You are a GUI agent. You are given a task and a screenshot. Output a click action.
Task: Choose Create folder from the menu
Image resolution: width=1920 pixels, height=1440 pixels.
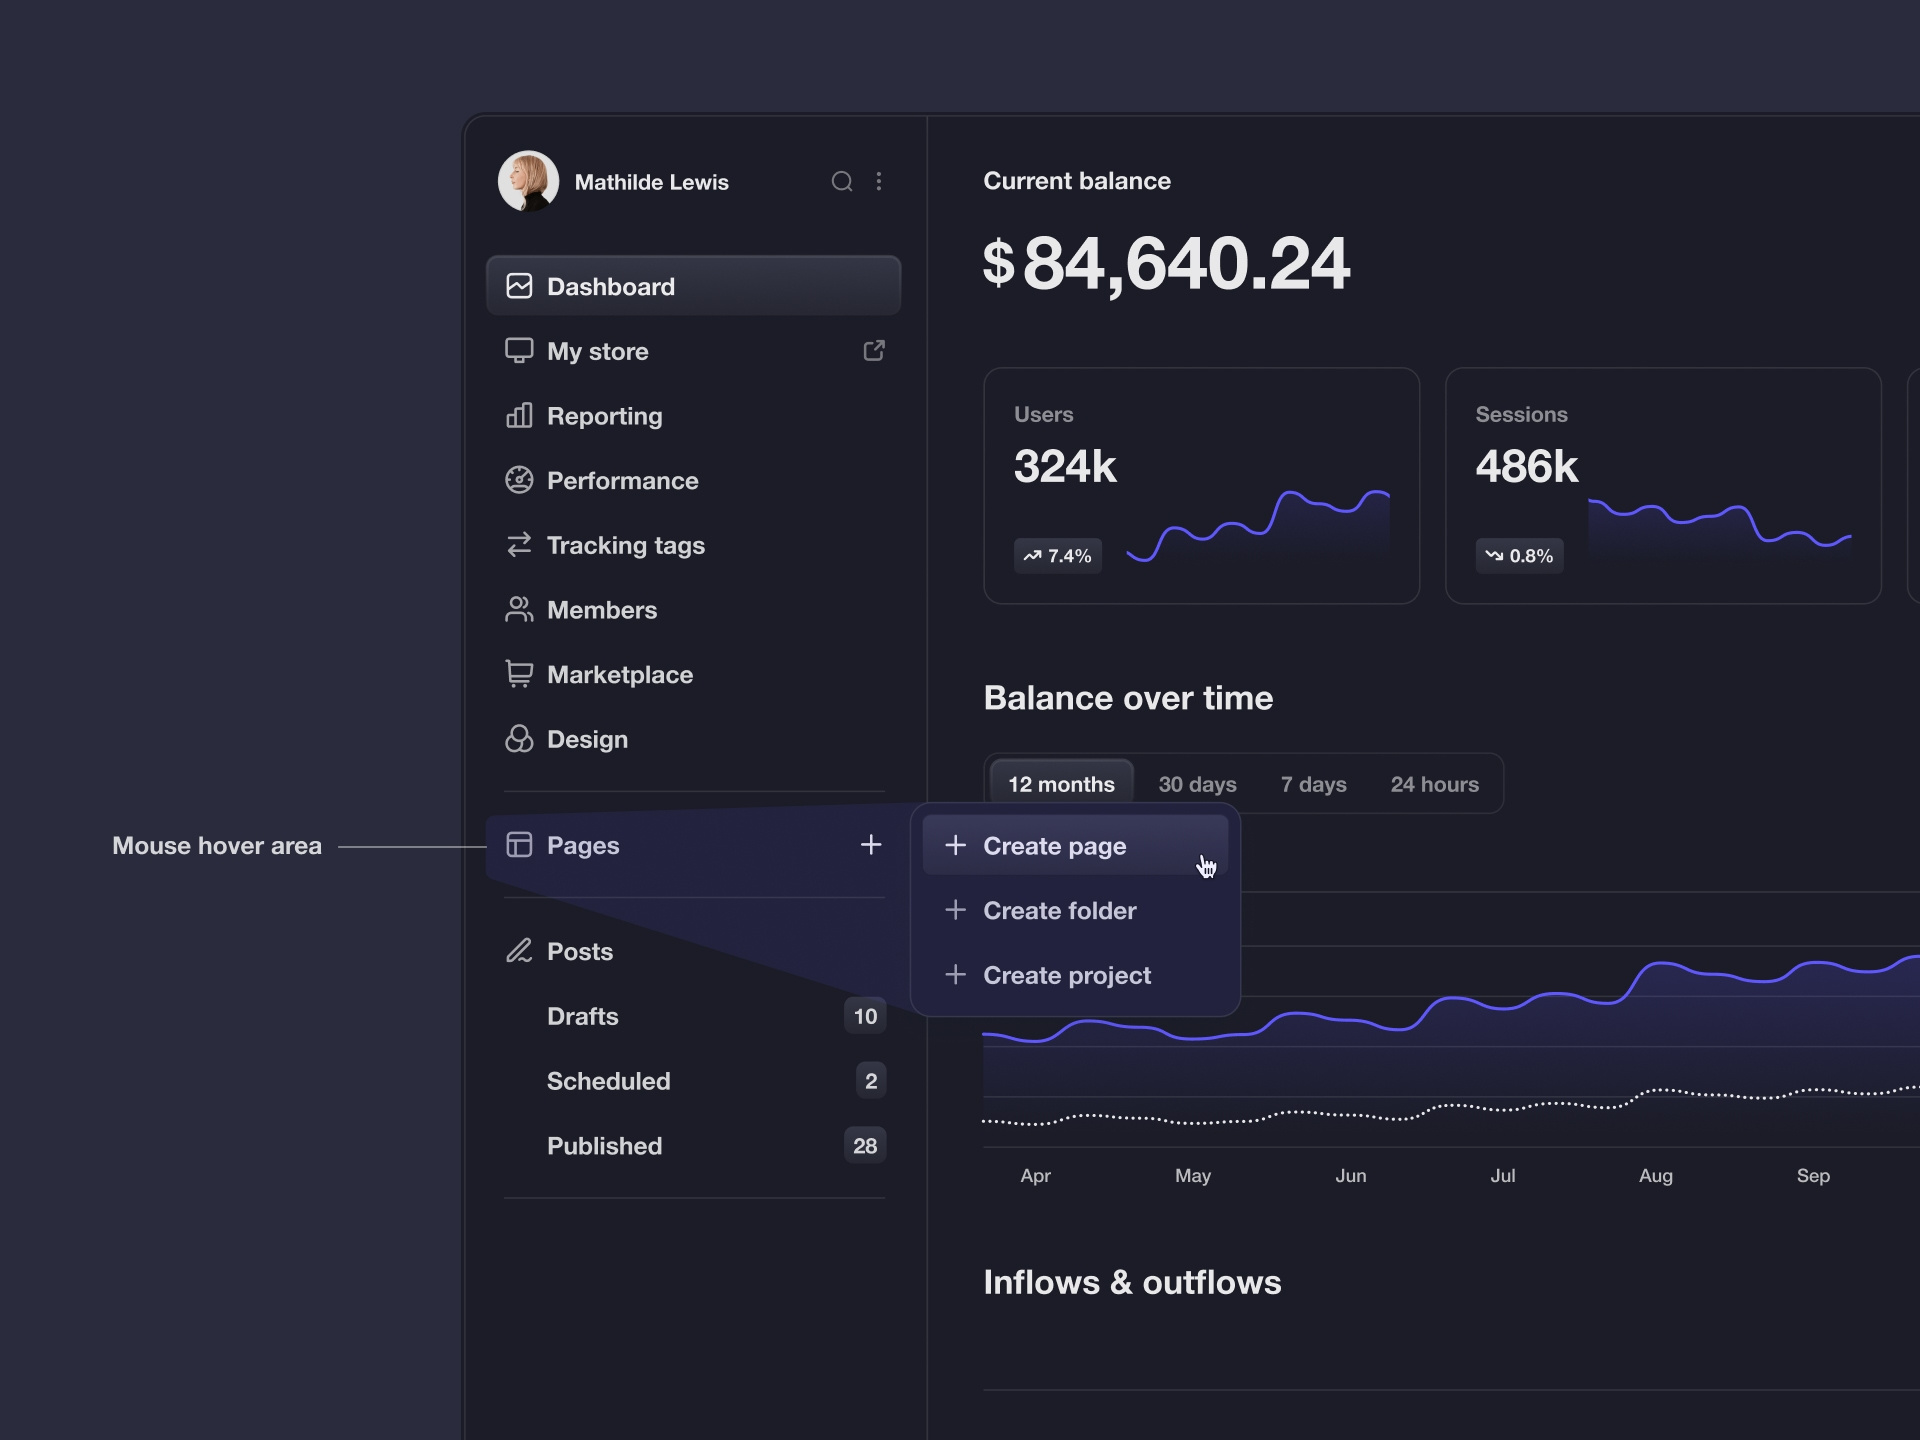click(1060, 911)
